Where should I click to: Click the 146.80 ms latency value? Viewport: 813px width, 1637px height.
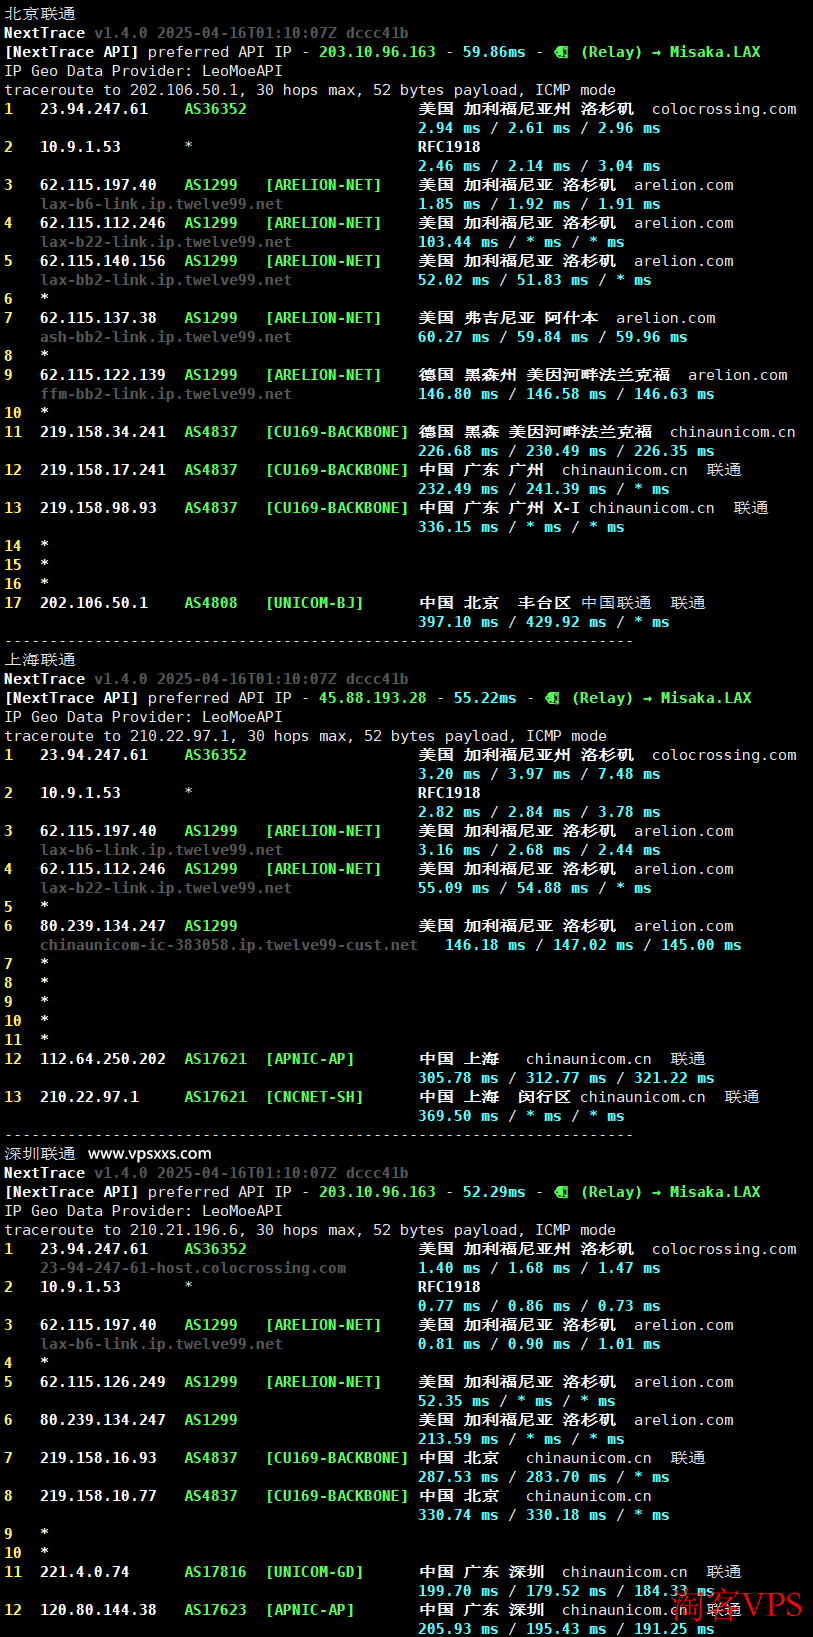458,394
